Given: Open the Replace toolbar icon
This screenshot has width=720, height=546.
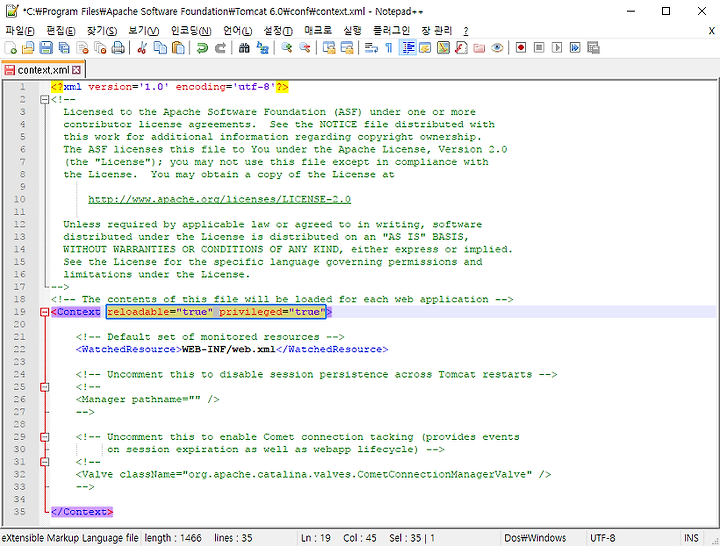Looking at the screenshot, I should click(262, 48).
